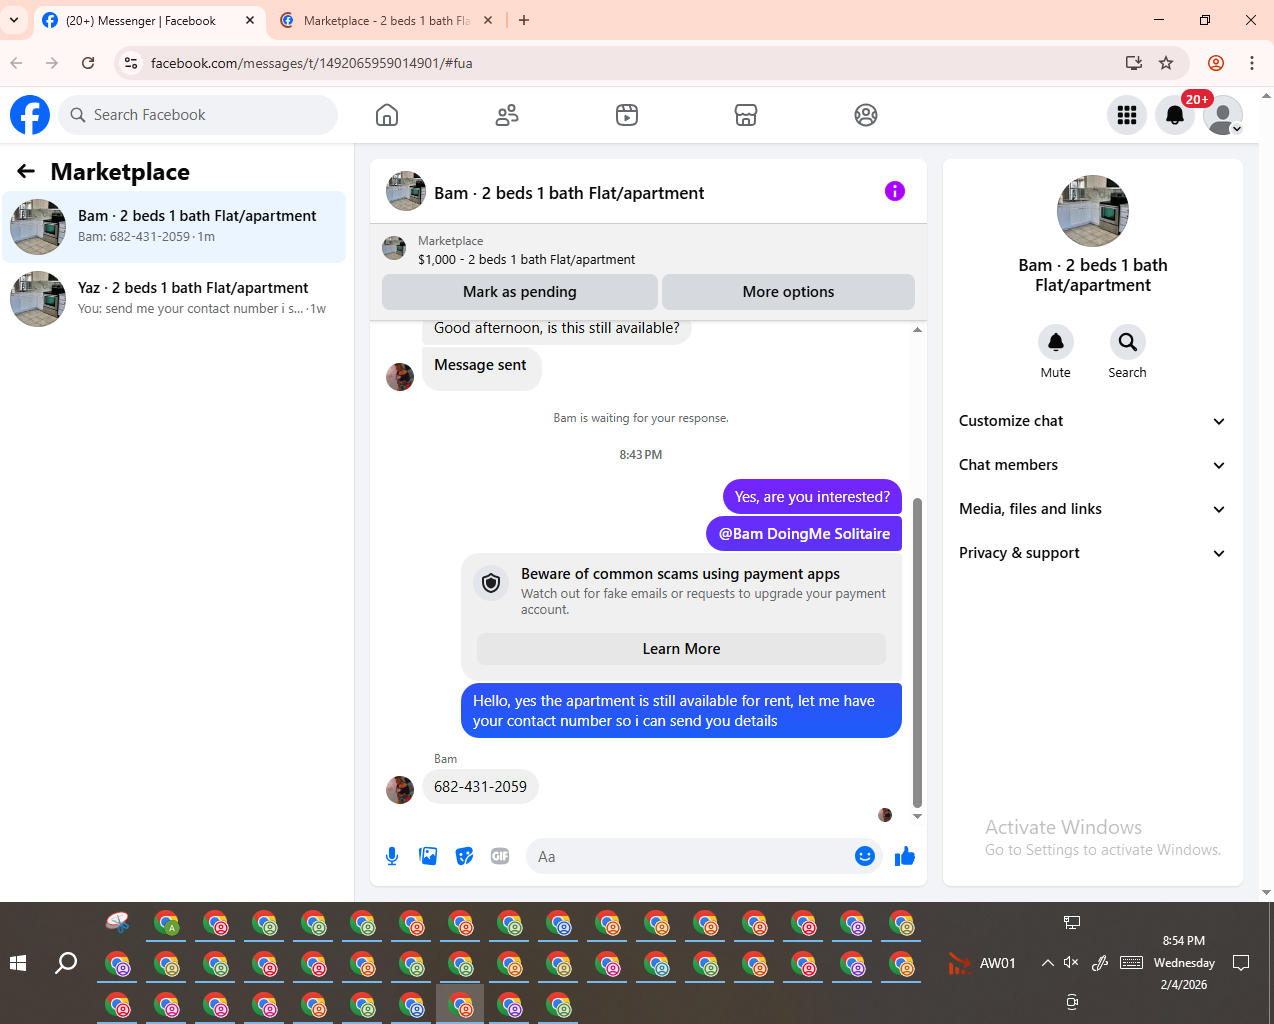The height and width of the screenshot is (1024, 1274).
Task: Open More options for the listing
Action: (x=788, y=292)
